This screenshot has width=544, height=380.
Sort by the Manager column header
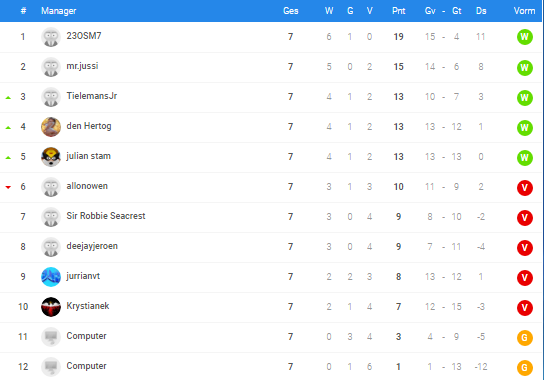59,11
